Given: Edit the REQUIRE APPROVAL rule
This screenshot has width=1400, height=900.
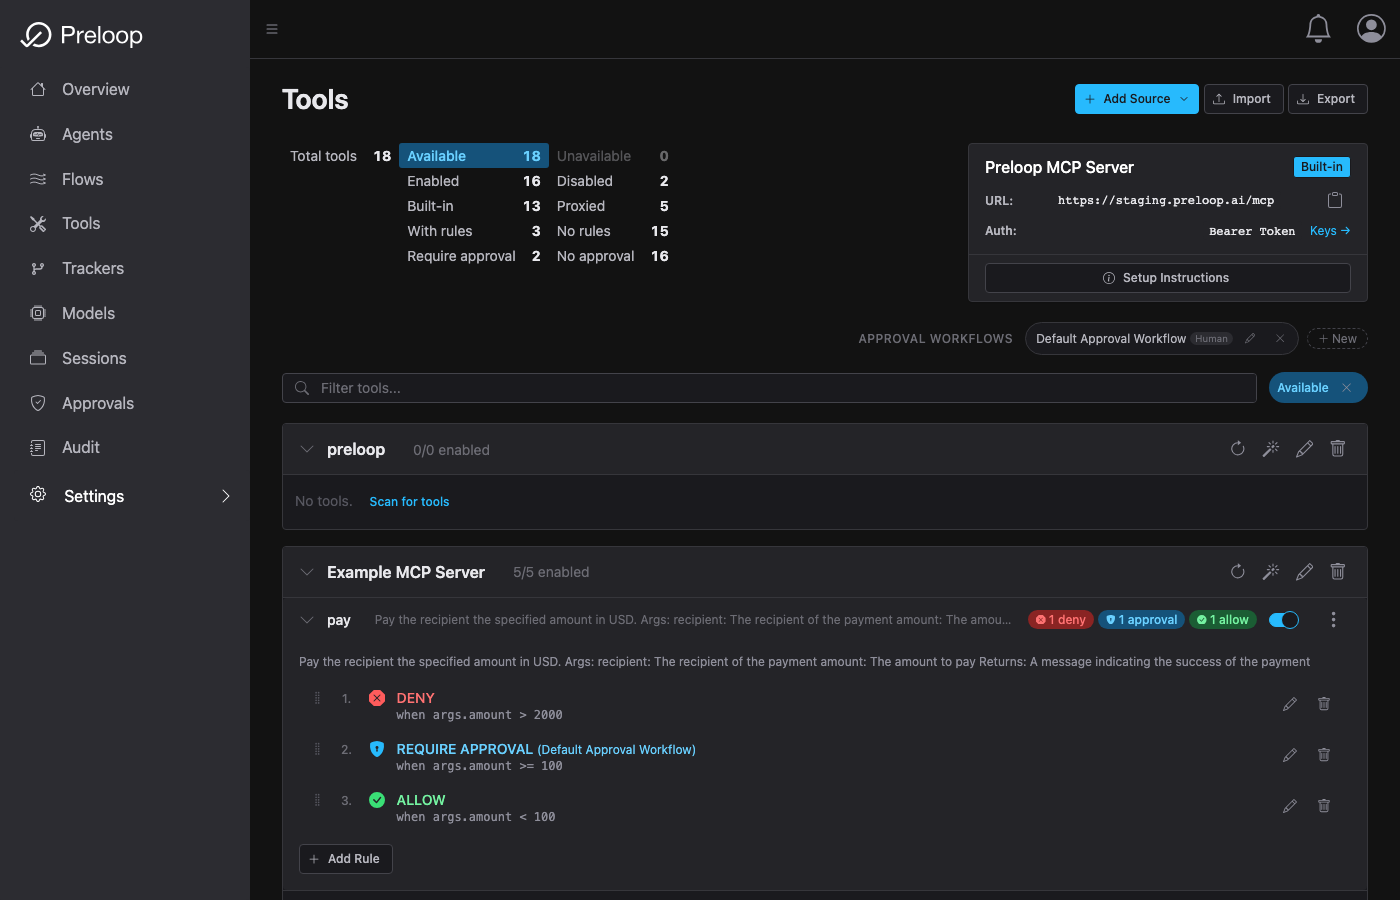Looking at the screenshot, I should [x=1290, y=755].
